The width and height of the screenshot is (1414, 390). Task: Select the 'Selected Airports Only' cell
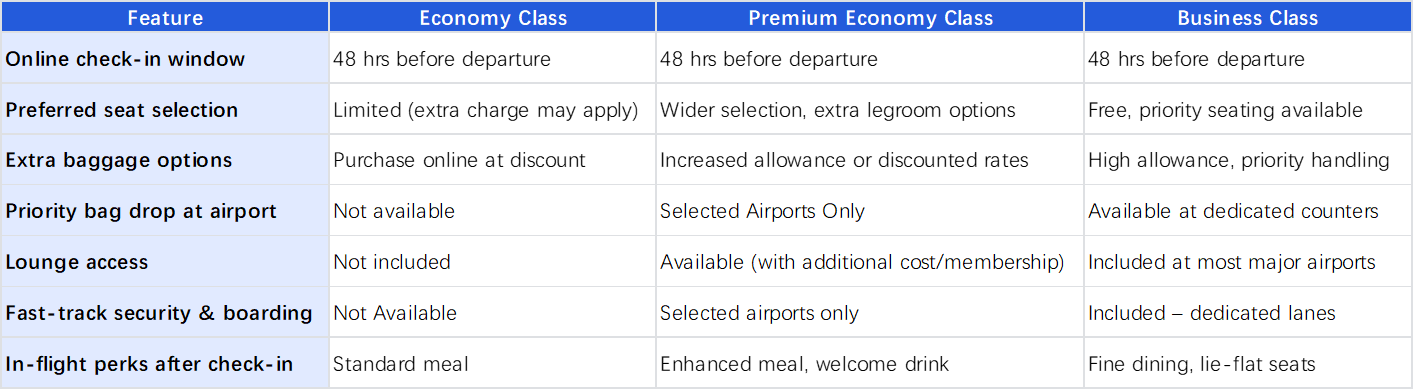870,211
